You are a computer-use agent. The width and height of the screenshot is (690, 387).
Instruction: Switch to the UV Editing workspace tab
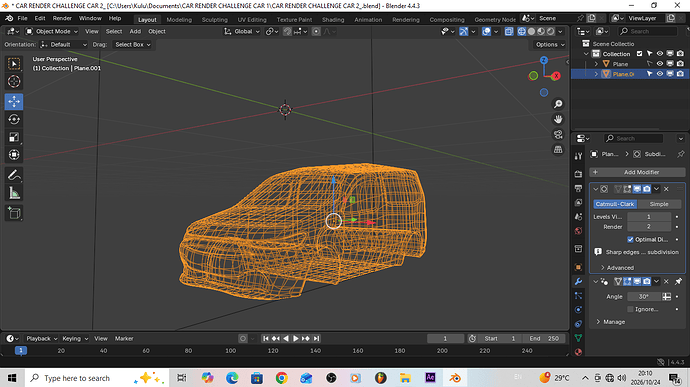252,19
